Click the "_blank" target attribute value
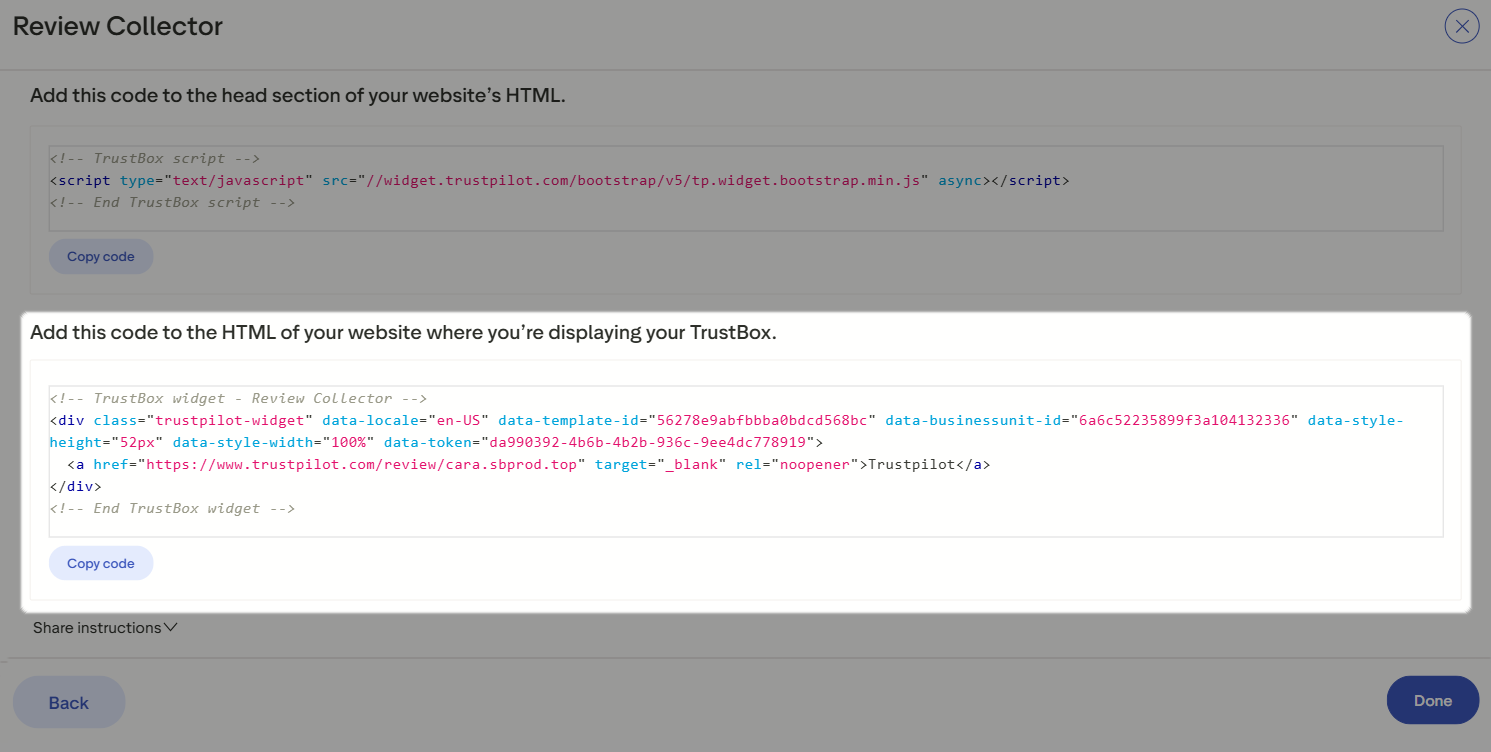The image size is (1491, 752). tap(693, 465)
